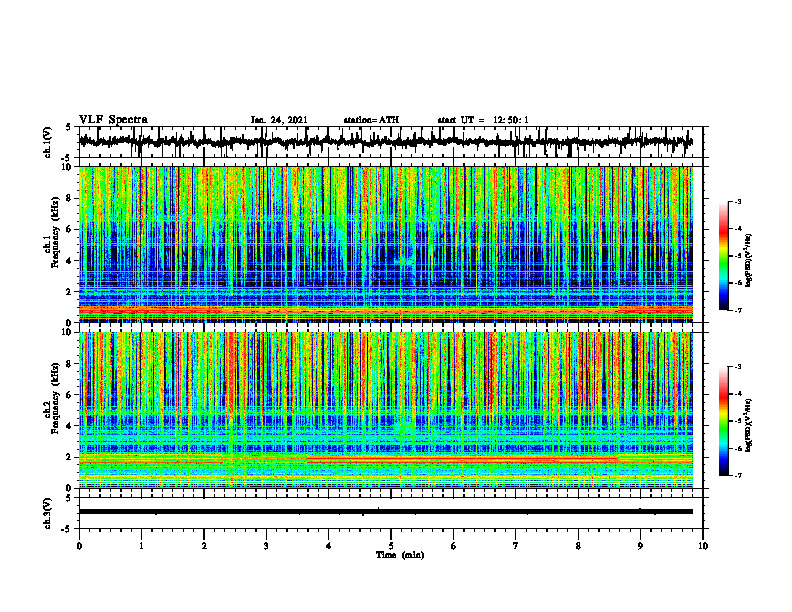This screenshot has width=792, height=612.
Task: Click tick label "2" on the Time axis
Action: [x=204, y=546]
